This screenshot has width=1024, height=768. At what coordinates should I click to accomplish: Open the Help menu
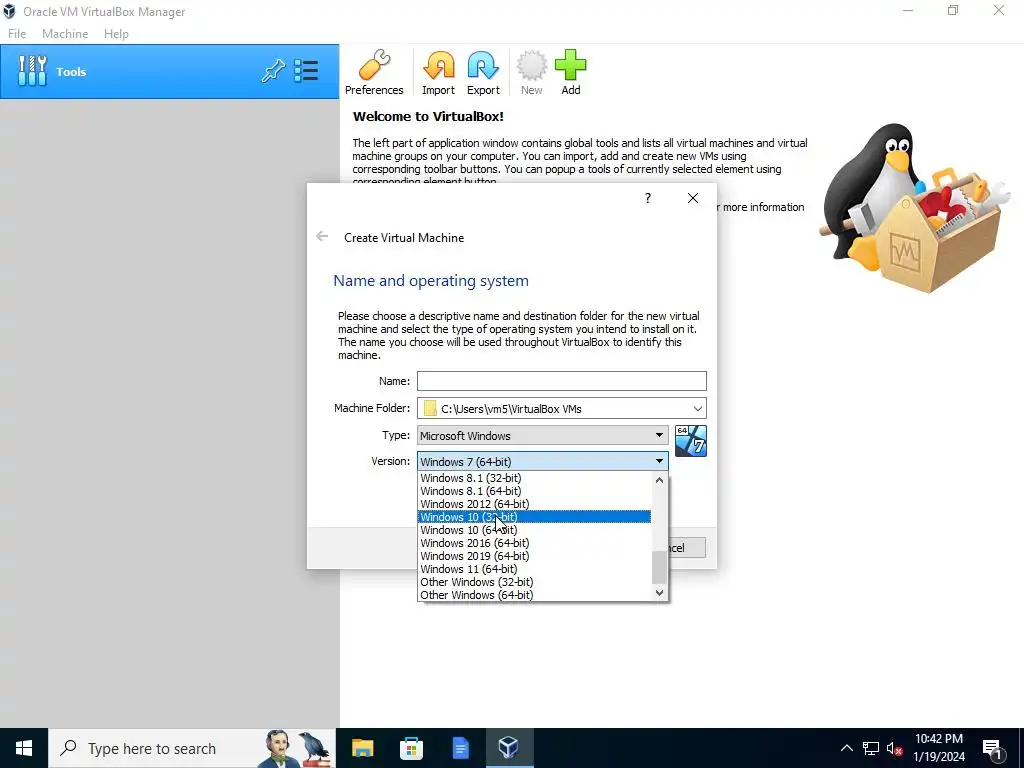click(116, 34)
